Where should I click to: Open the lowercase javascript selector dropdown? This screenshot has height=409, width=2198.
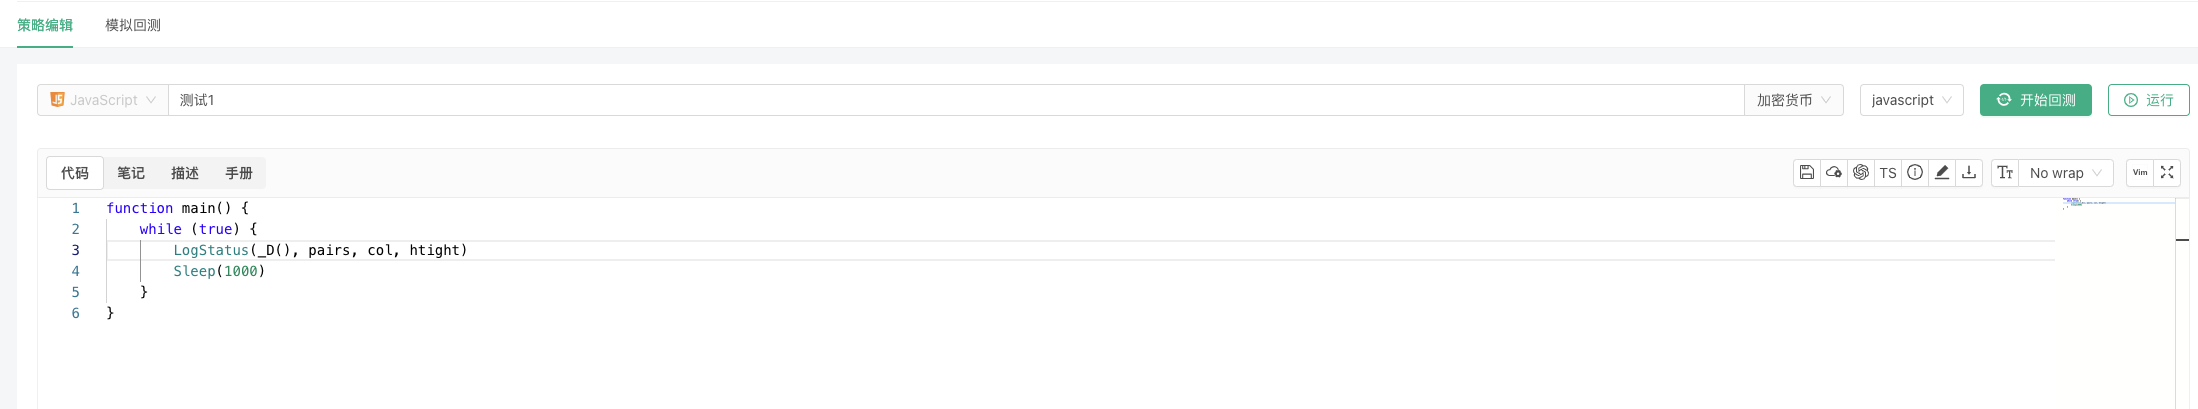point(1911,100)
